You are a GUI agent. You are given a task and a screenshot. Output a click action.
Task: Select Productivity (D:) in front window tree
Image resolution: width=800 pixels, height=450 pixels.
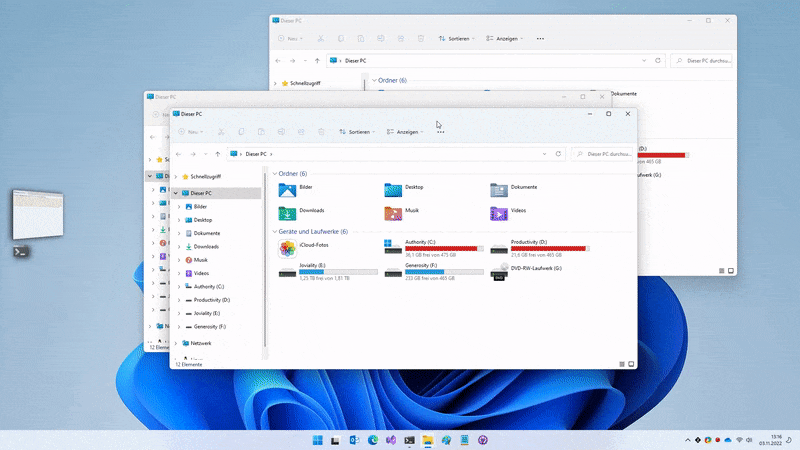tap(211, 300)
